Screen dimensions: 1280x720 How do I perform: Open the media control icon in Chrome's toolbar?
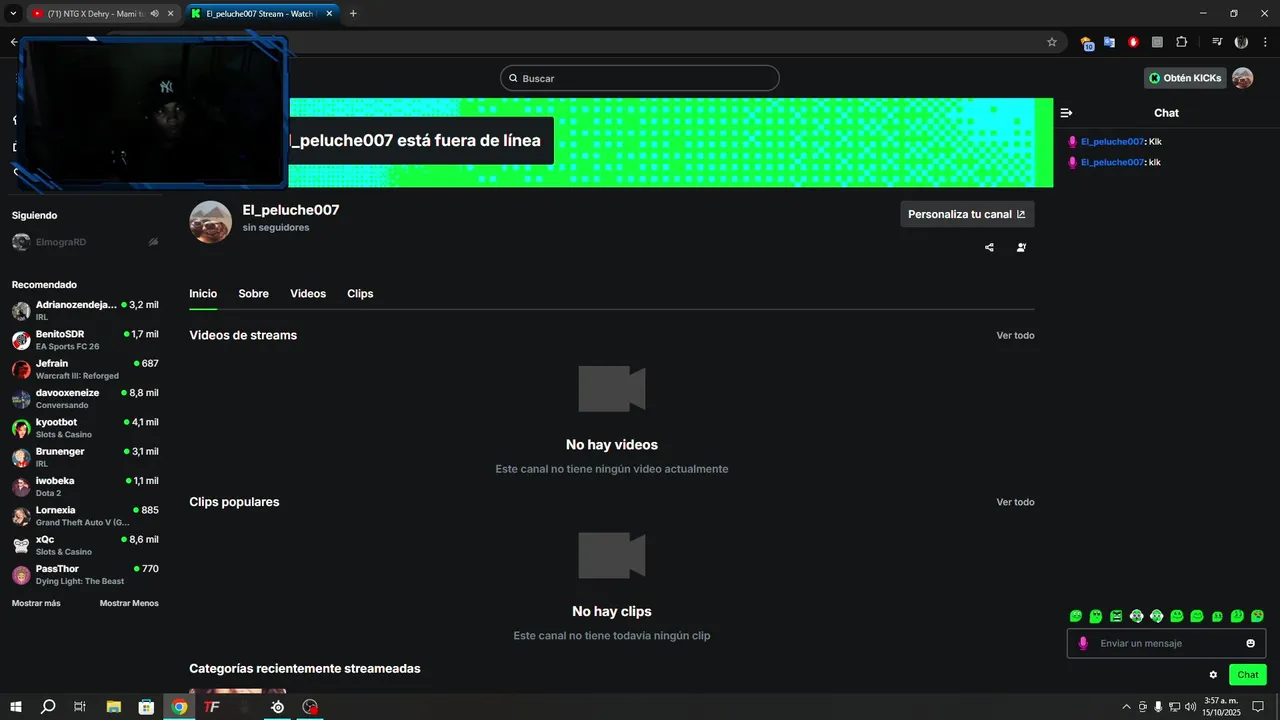[x=1217, y=42]
